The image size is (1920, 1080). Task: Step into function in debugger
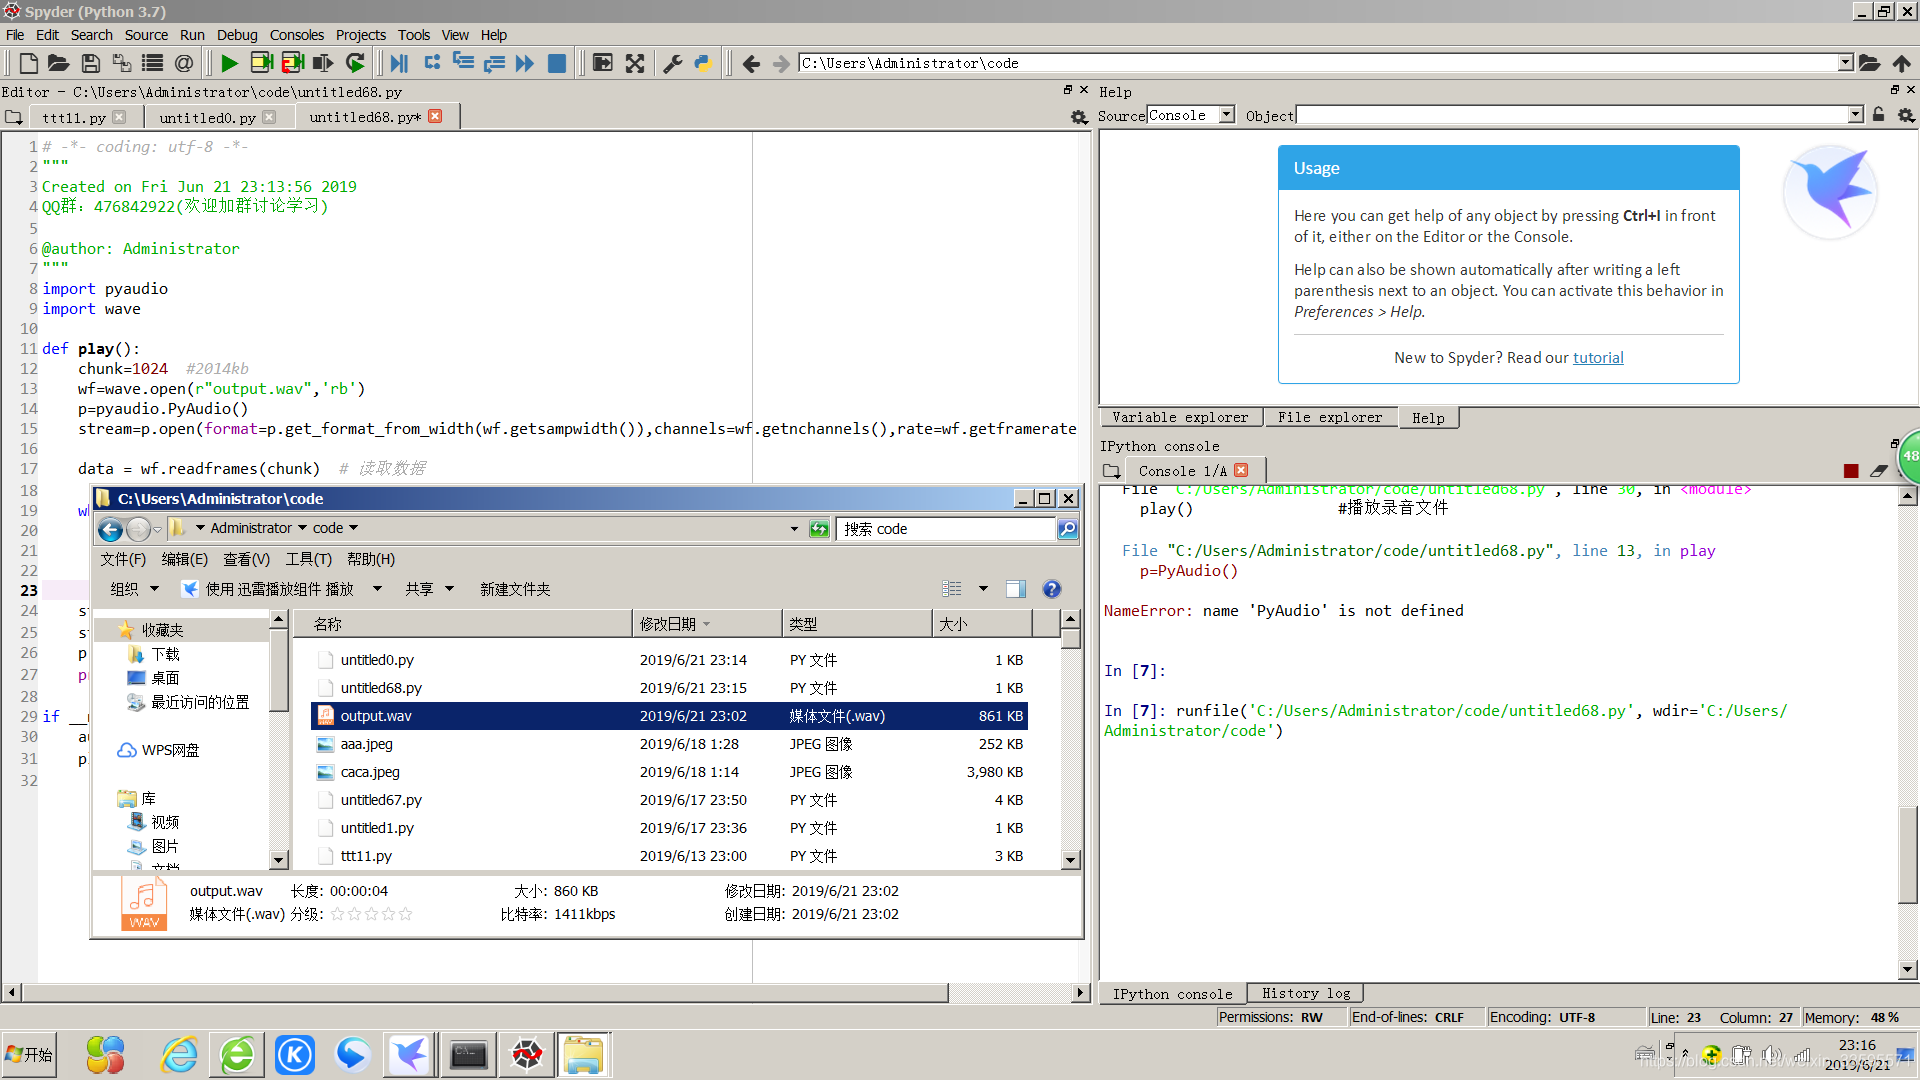(463, 63)
